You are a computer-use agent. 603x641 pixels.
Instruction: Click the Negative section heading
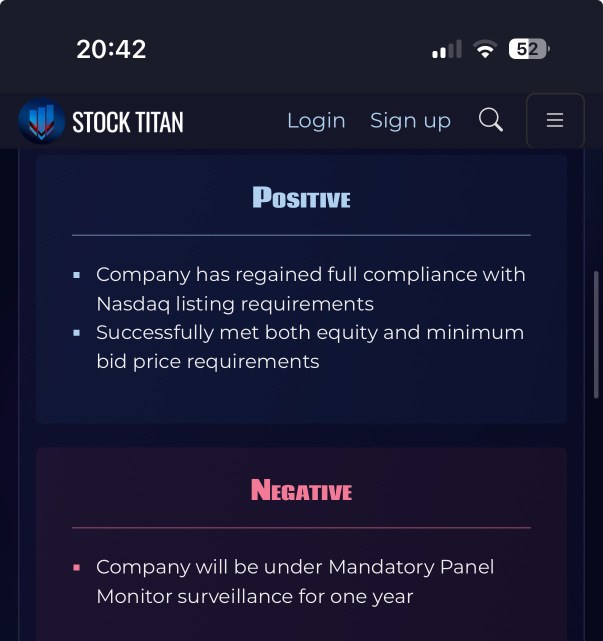pos(301,490)
